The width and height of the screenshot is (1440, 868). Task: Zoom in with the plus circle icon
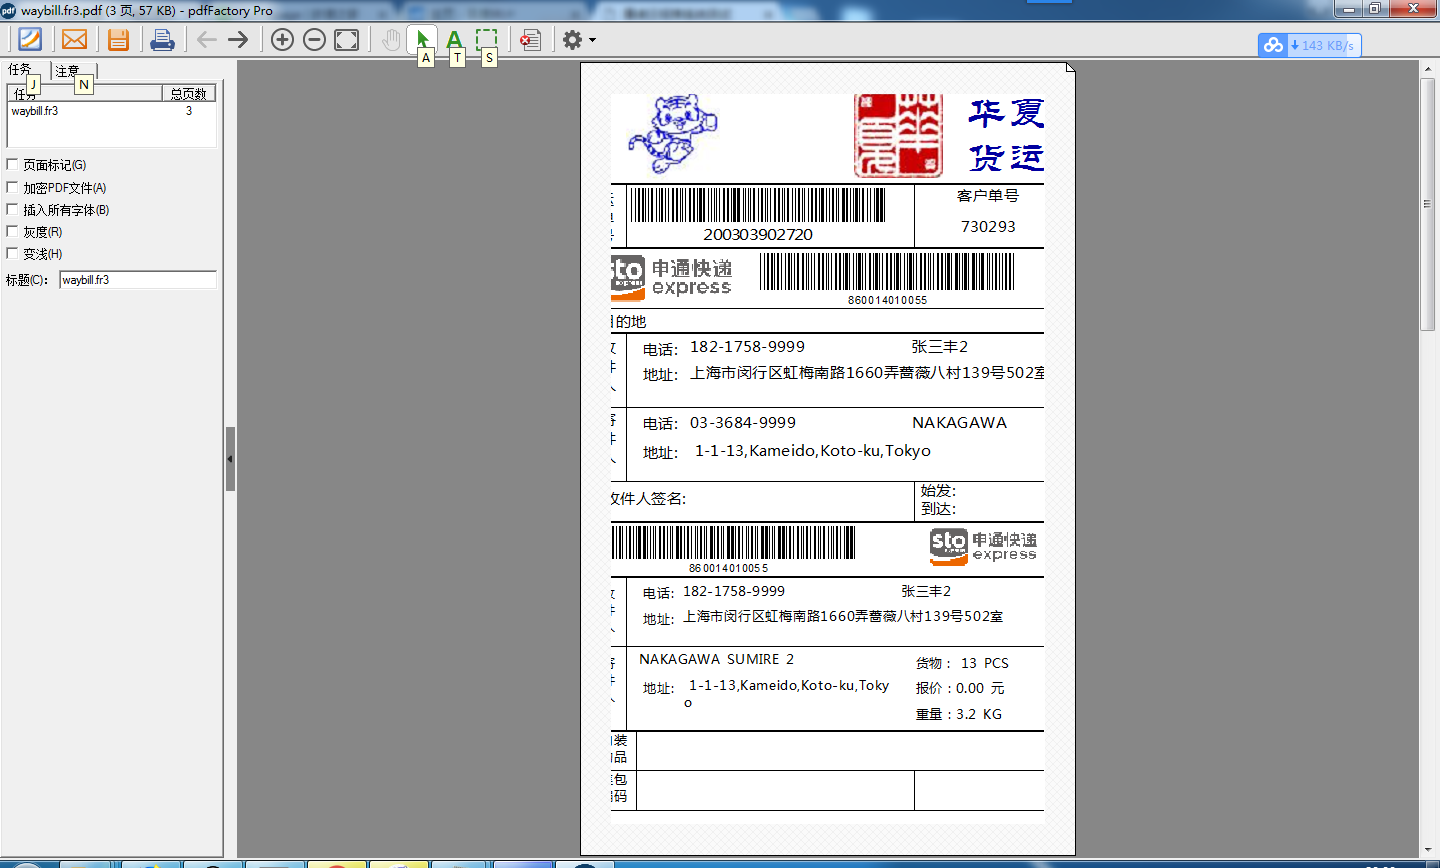[x=283, y=40]
